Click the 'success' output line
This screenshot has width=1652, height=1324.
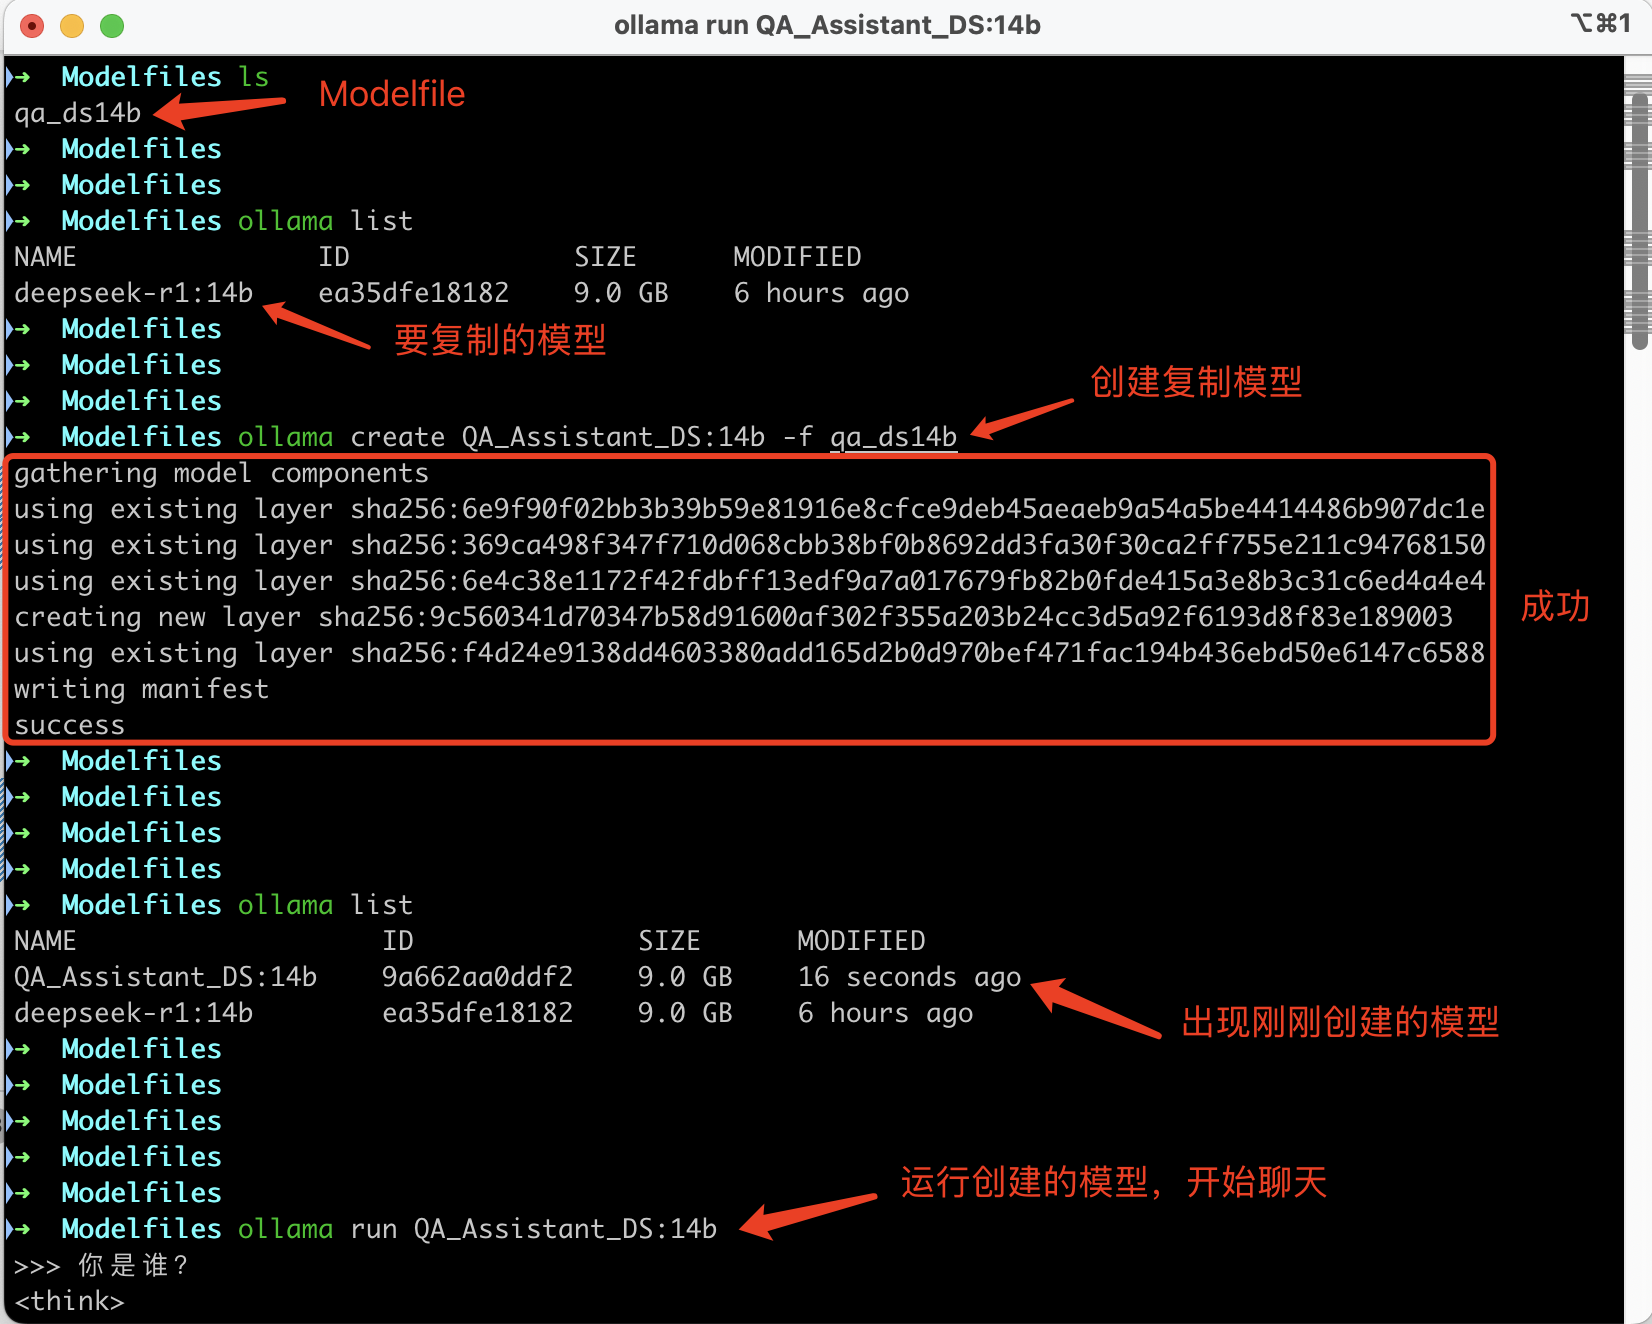click(x=70, y=725)
